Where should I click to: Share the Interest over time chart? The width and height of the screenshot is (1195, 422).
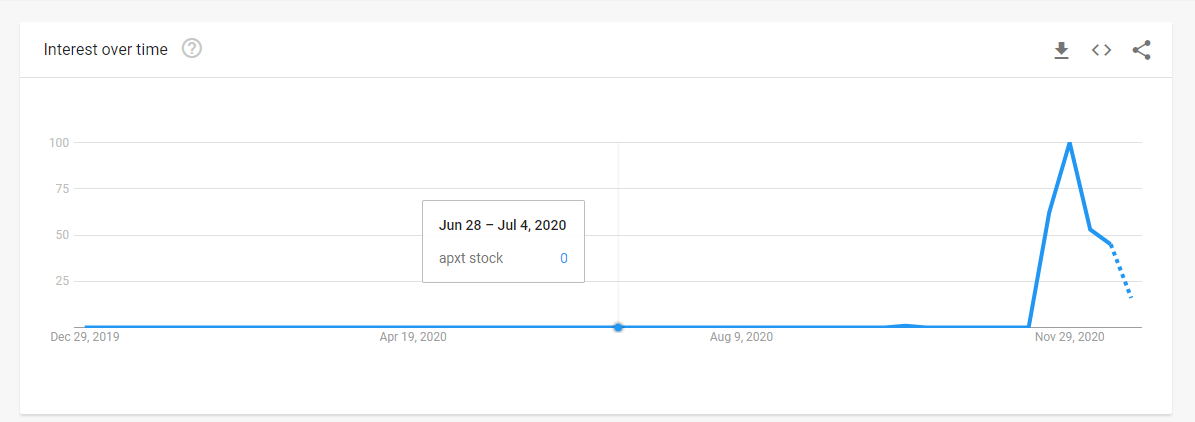(x=1141, y=50)
